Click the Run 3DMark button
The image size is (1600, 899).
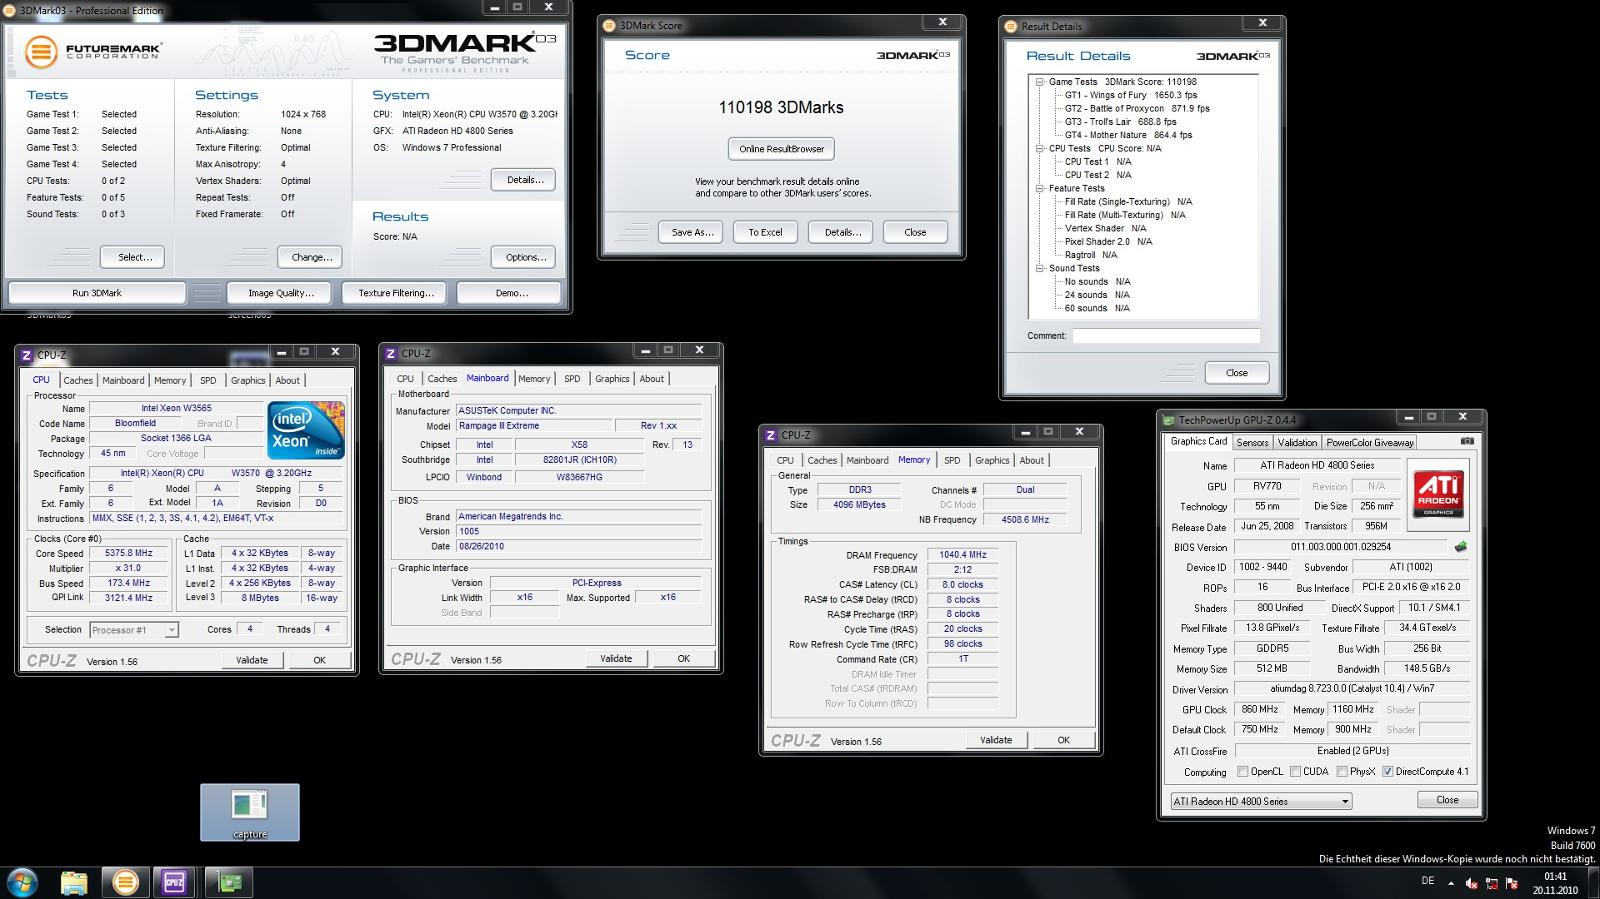(x=97, y=293)
